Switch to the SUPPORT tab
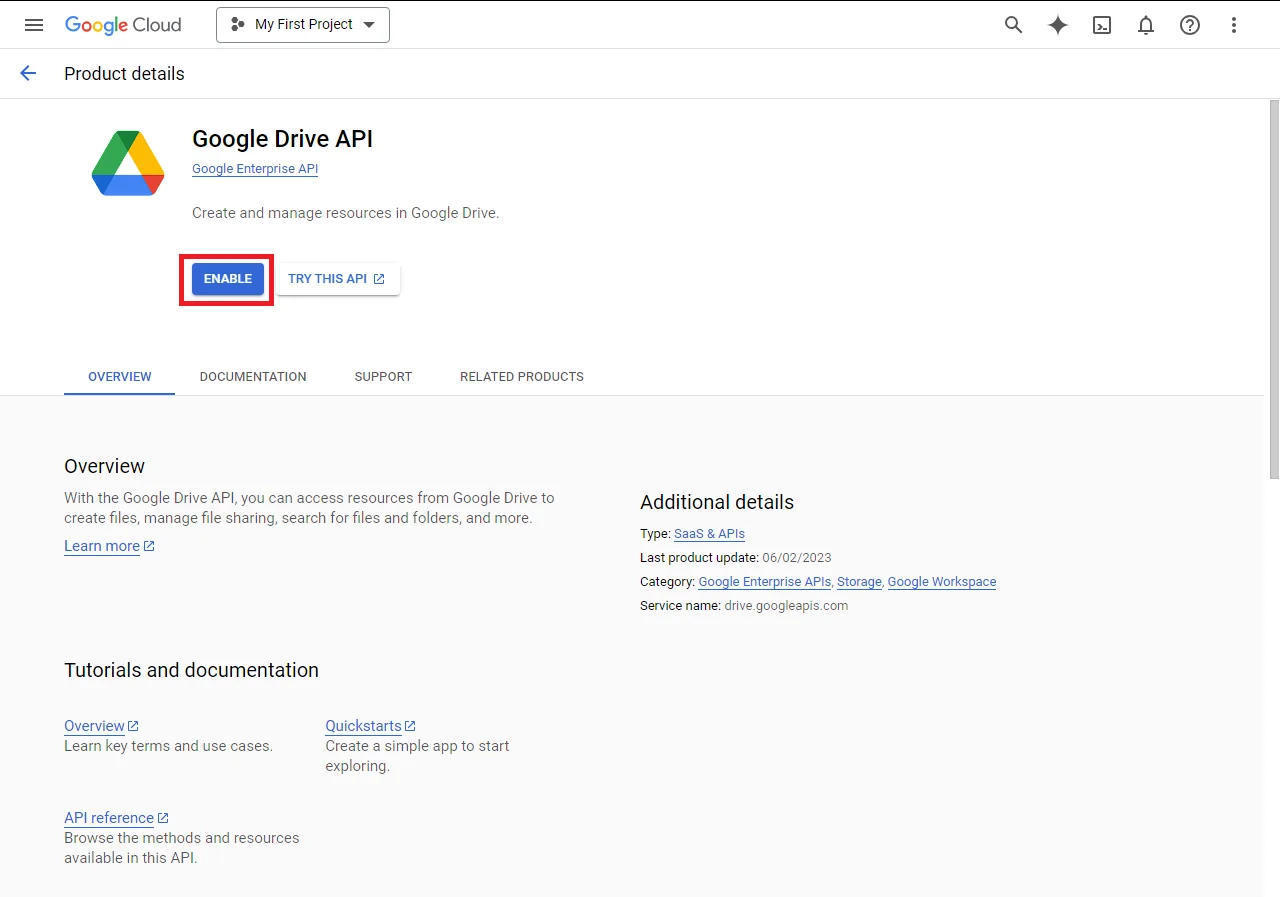 click(x=383, y=377)
